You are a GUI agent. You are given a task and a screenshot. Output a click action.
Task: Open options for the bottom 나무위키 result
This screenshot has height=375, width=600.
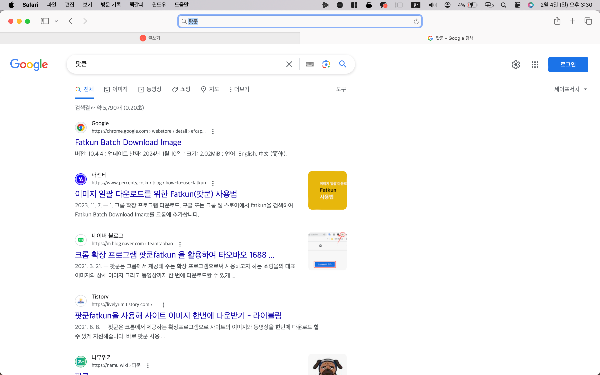click(148, 365)
